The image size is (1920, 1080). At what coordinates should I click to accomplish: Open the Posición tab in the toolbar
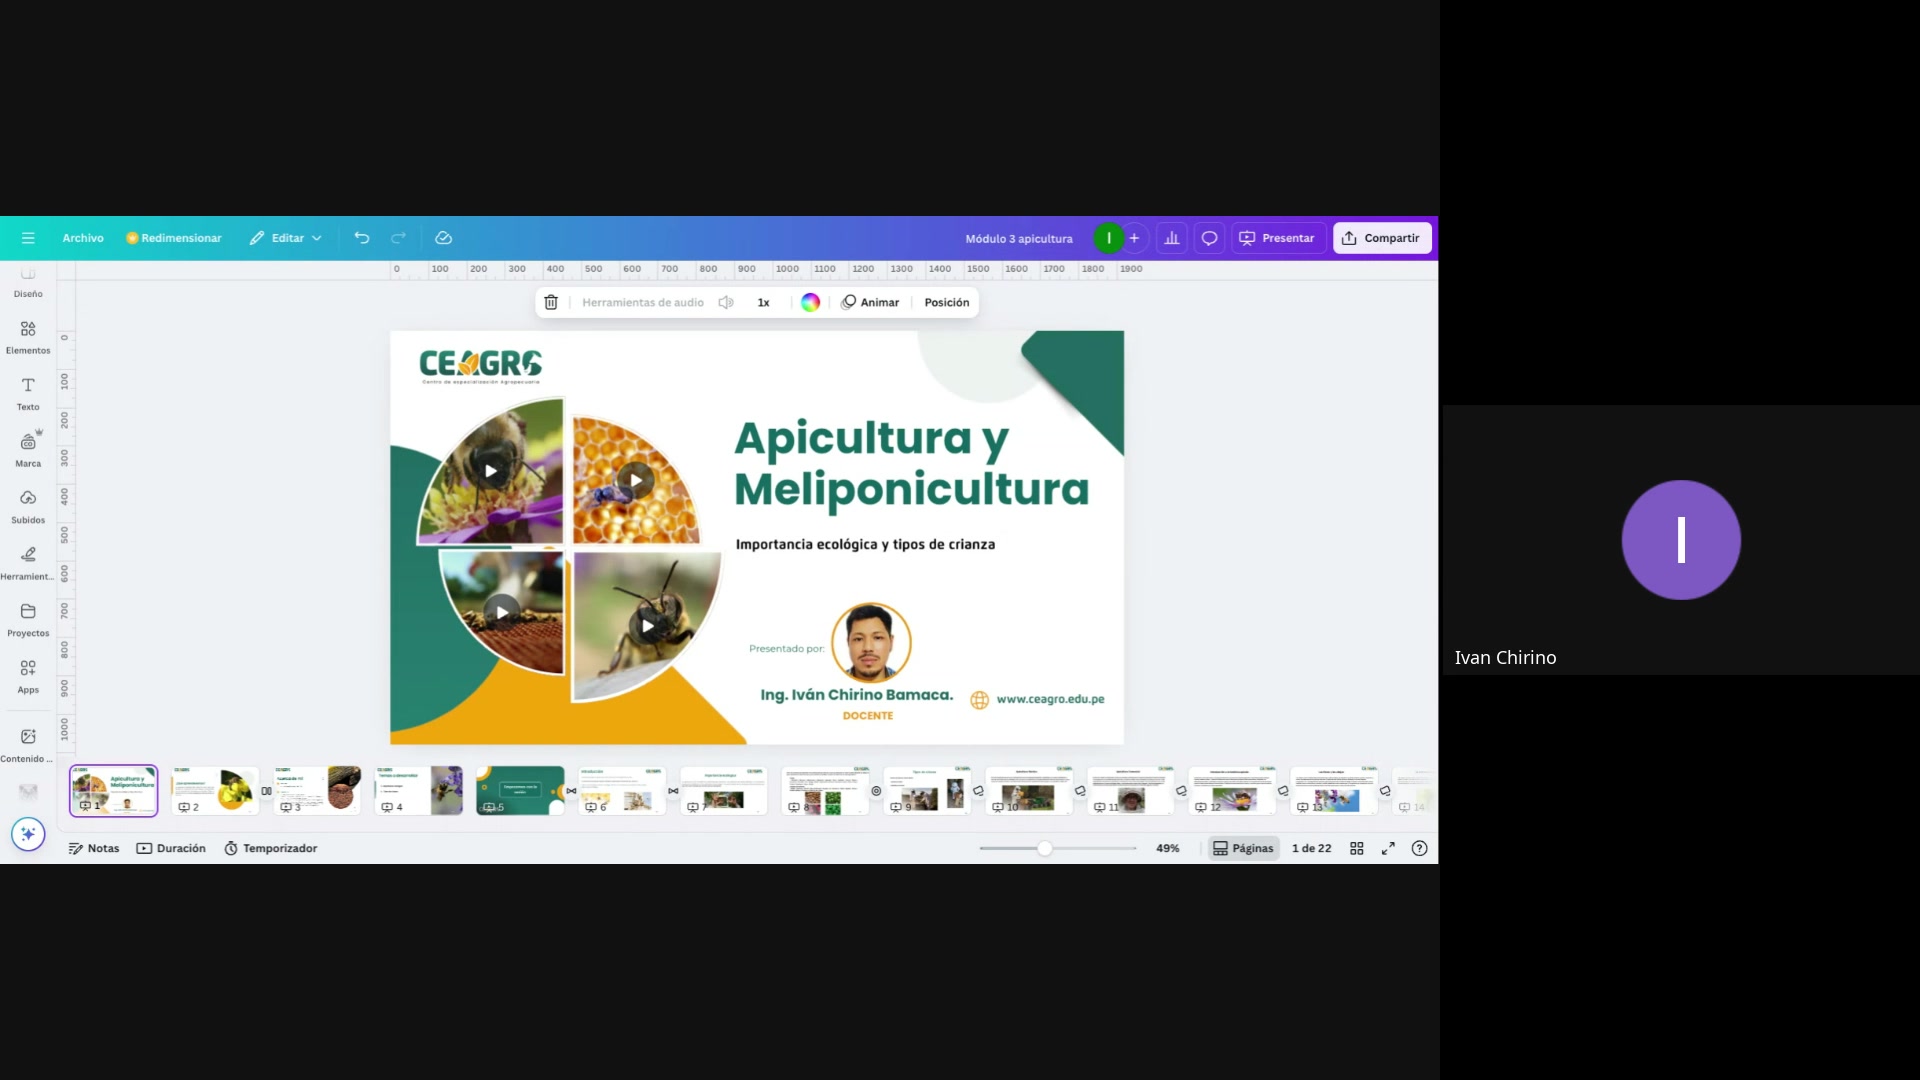pos(946,302)
